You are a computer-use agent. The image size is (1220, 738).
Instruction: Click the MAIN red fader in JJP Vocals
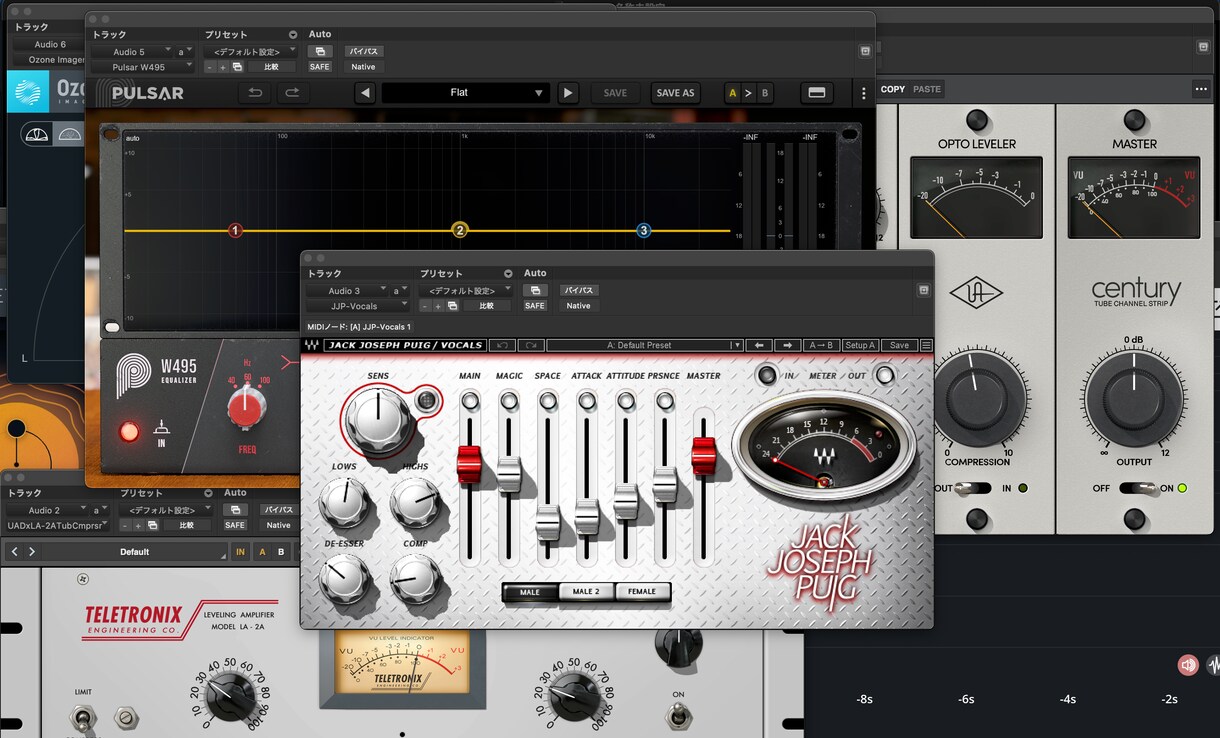point(469,464)
